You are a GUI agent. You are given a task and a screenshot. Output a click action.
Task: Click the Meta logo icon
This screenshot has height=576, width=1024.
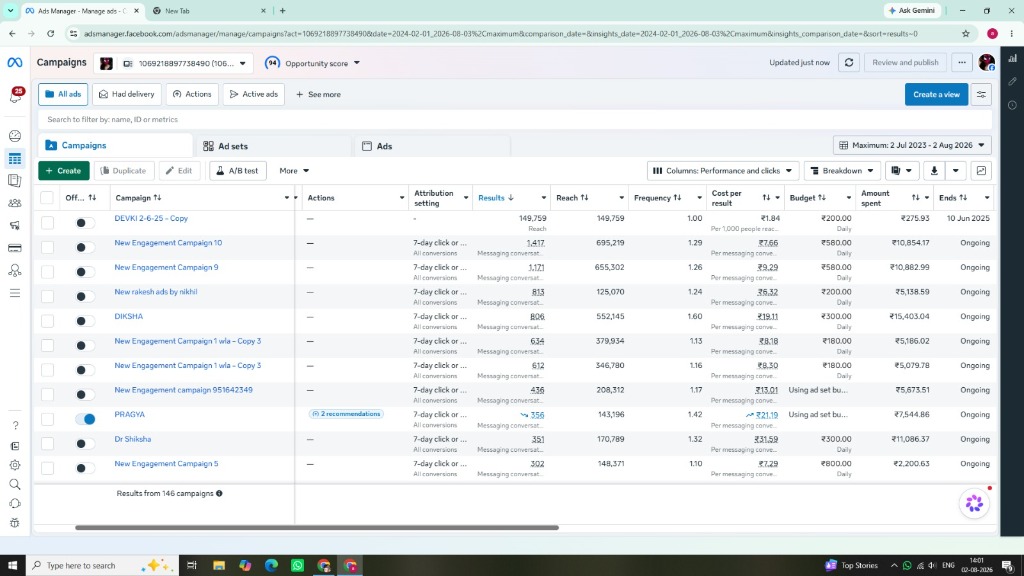click(14, 63)
